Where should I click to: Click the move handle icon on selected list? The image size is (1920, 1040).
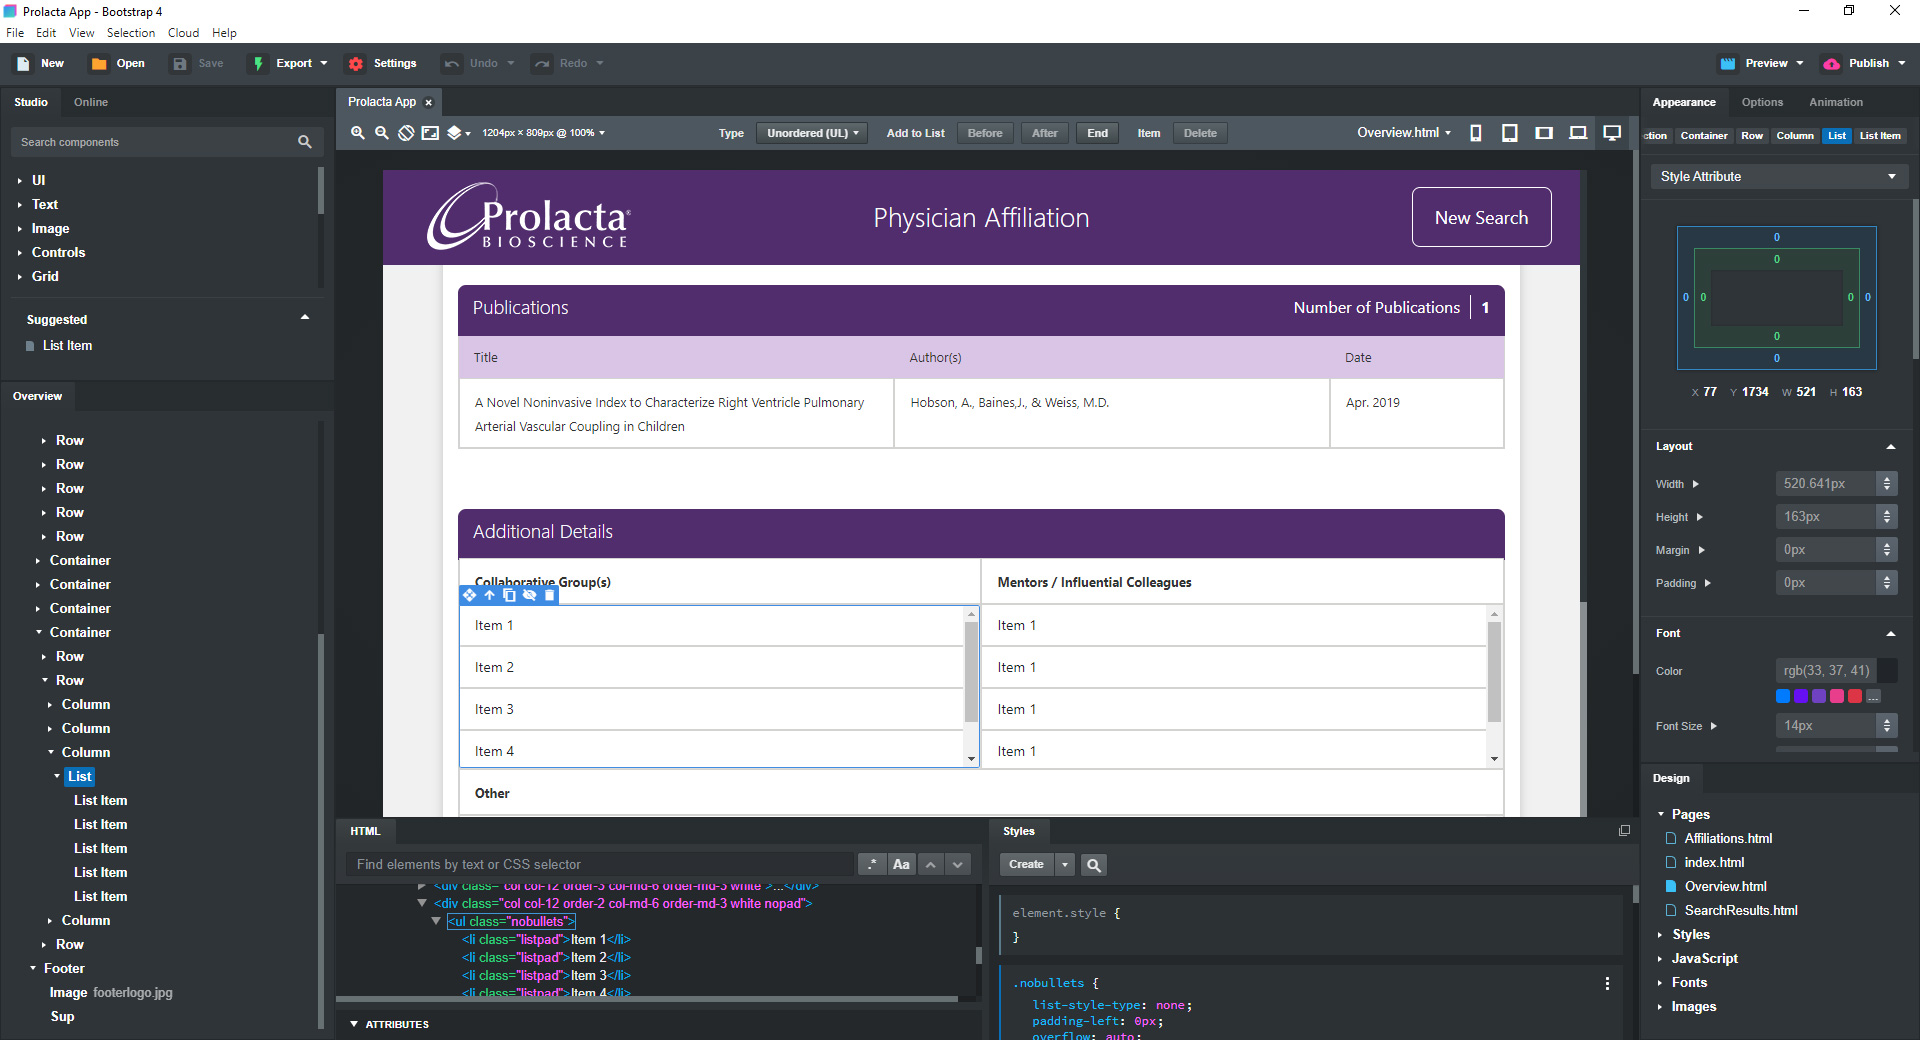point(470,595)
